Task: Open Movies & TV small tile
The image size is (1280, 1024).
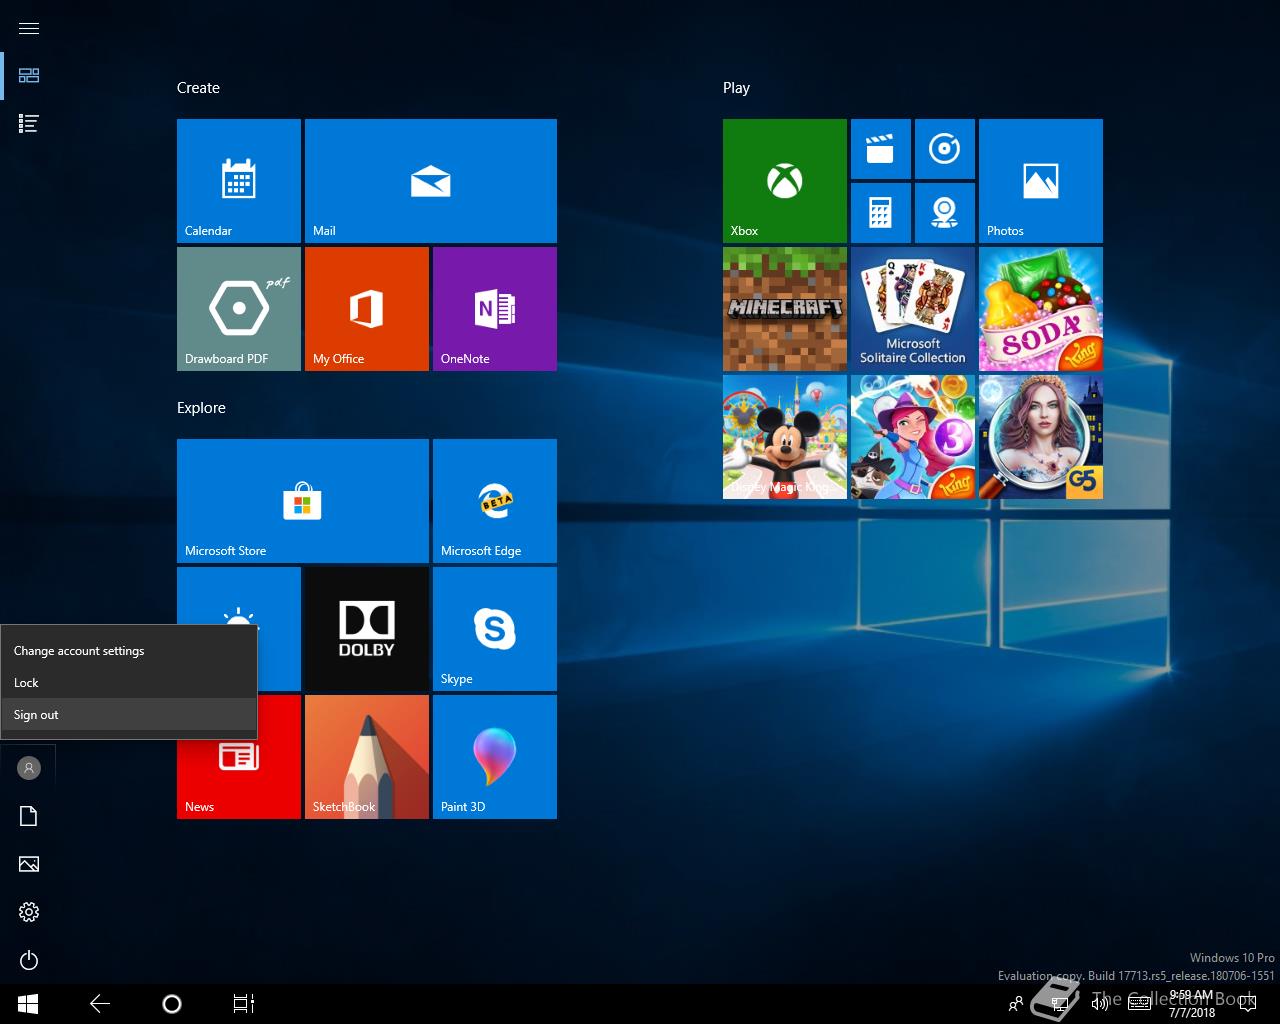Action: click(881, 149)
